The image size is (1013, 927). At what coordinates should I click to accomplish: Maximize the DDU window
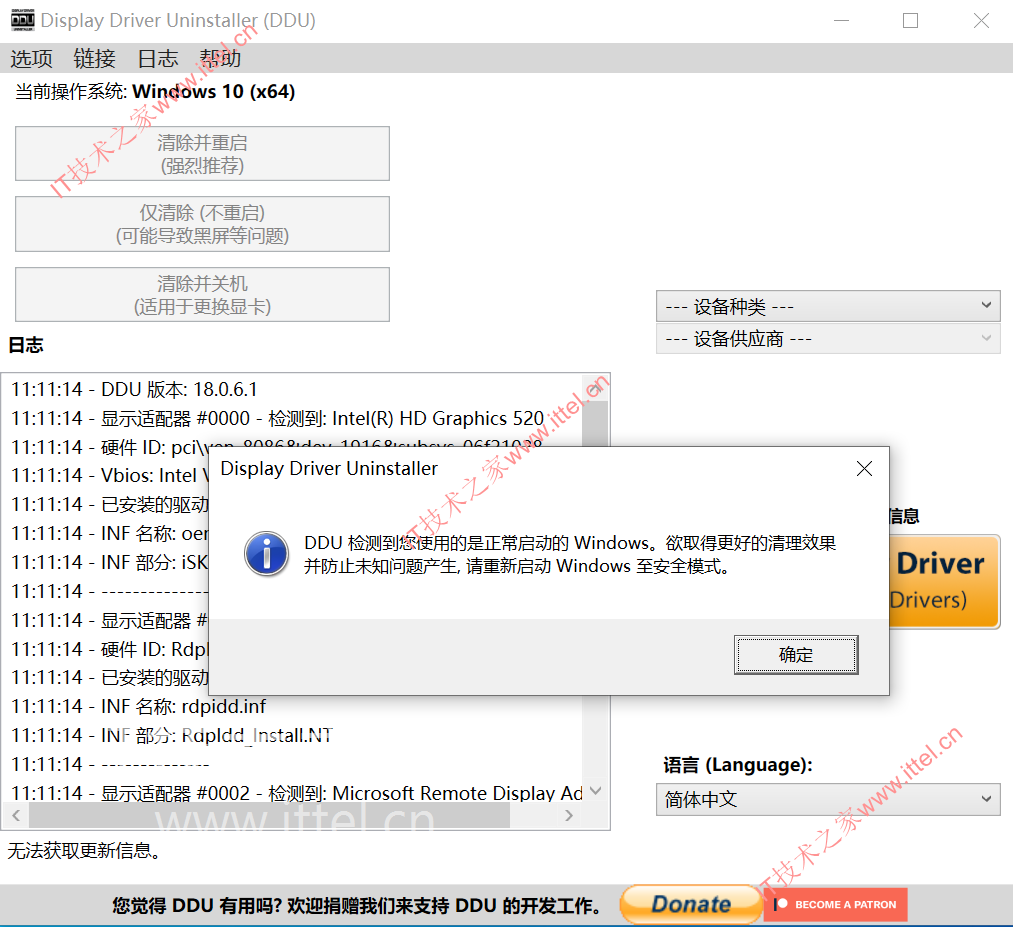pyautogui.click(x=910, y=21)
